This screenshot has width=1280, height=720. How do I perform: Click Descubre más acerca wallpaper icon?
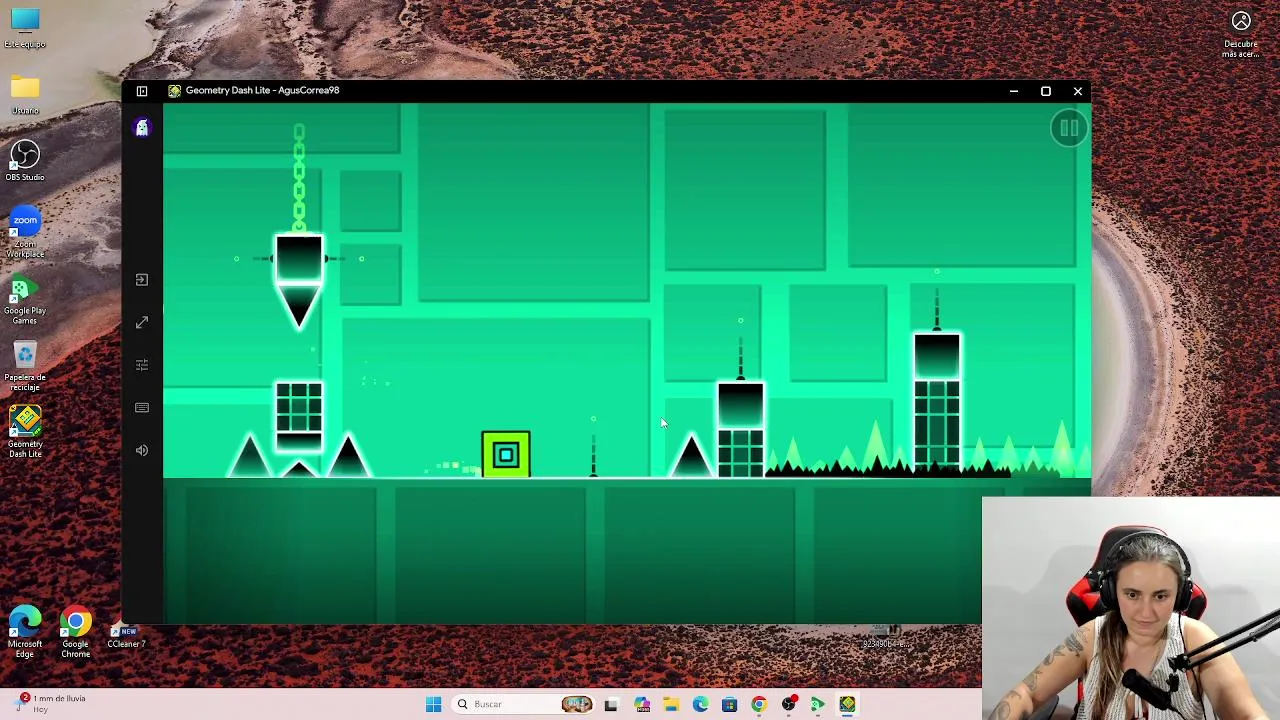tap(1241, 33)
